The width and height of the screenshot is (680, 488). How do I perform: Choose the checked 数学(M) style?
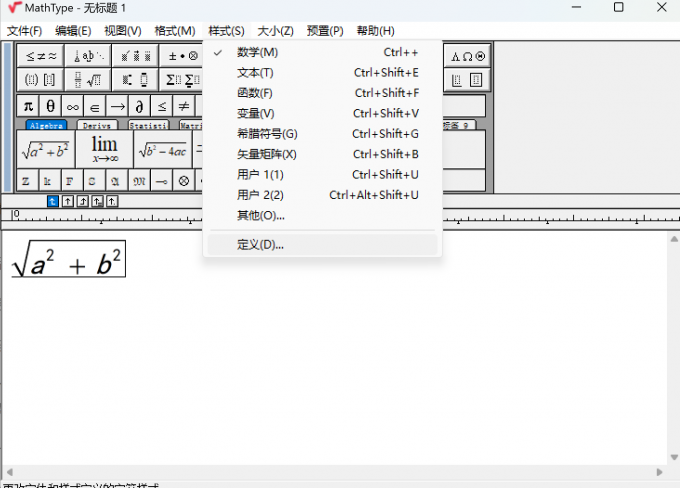tap(322, 52)
